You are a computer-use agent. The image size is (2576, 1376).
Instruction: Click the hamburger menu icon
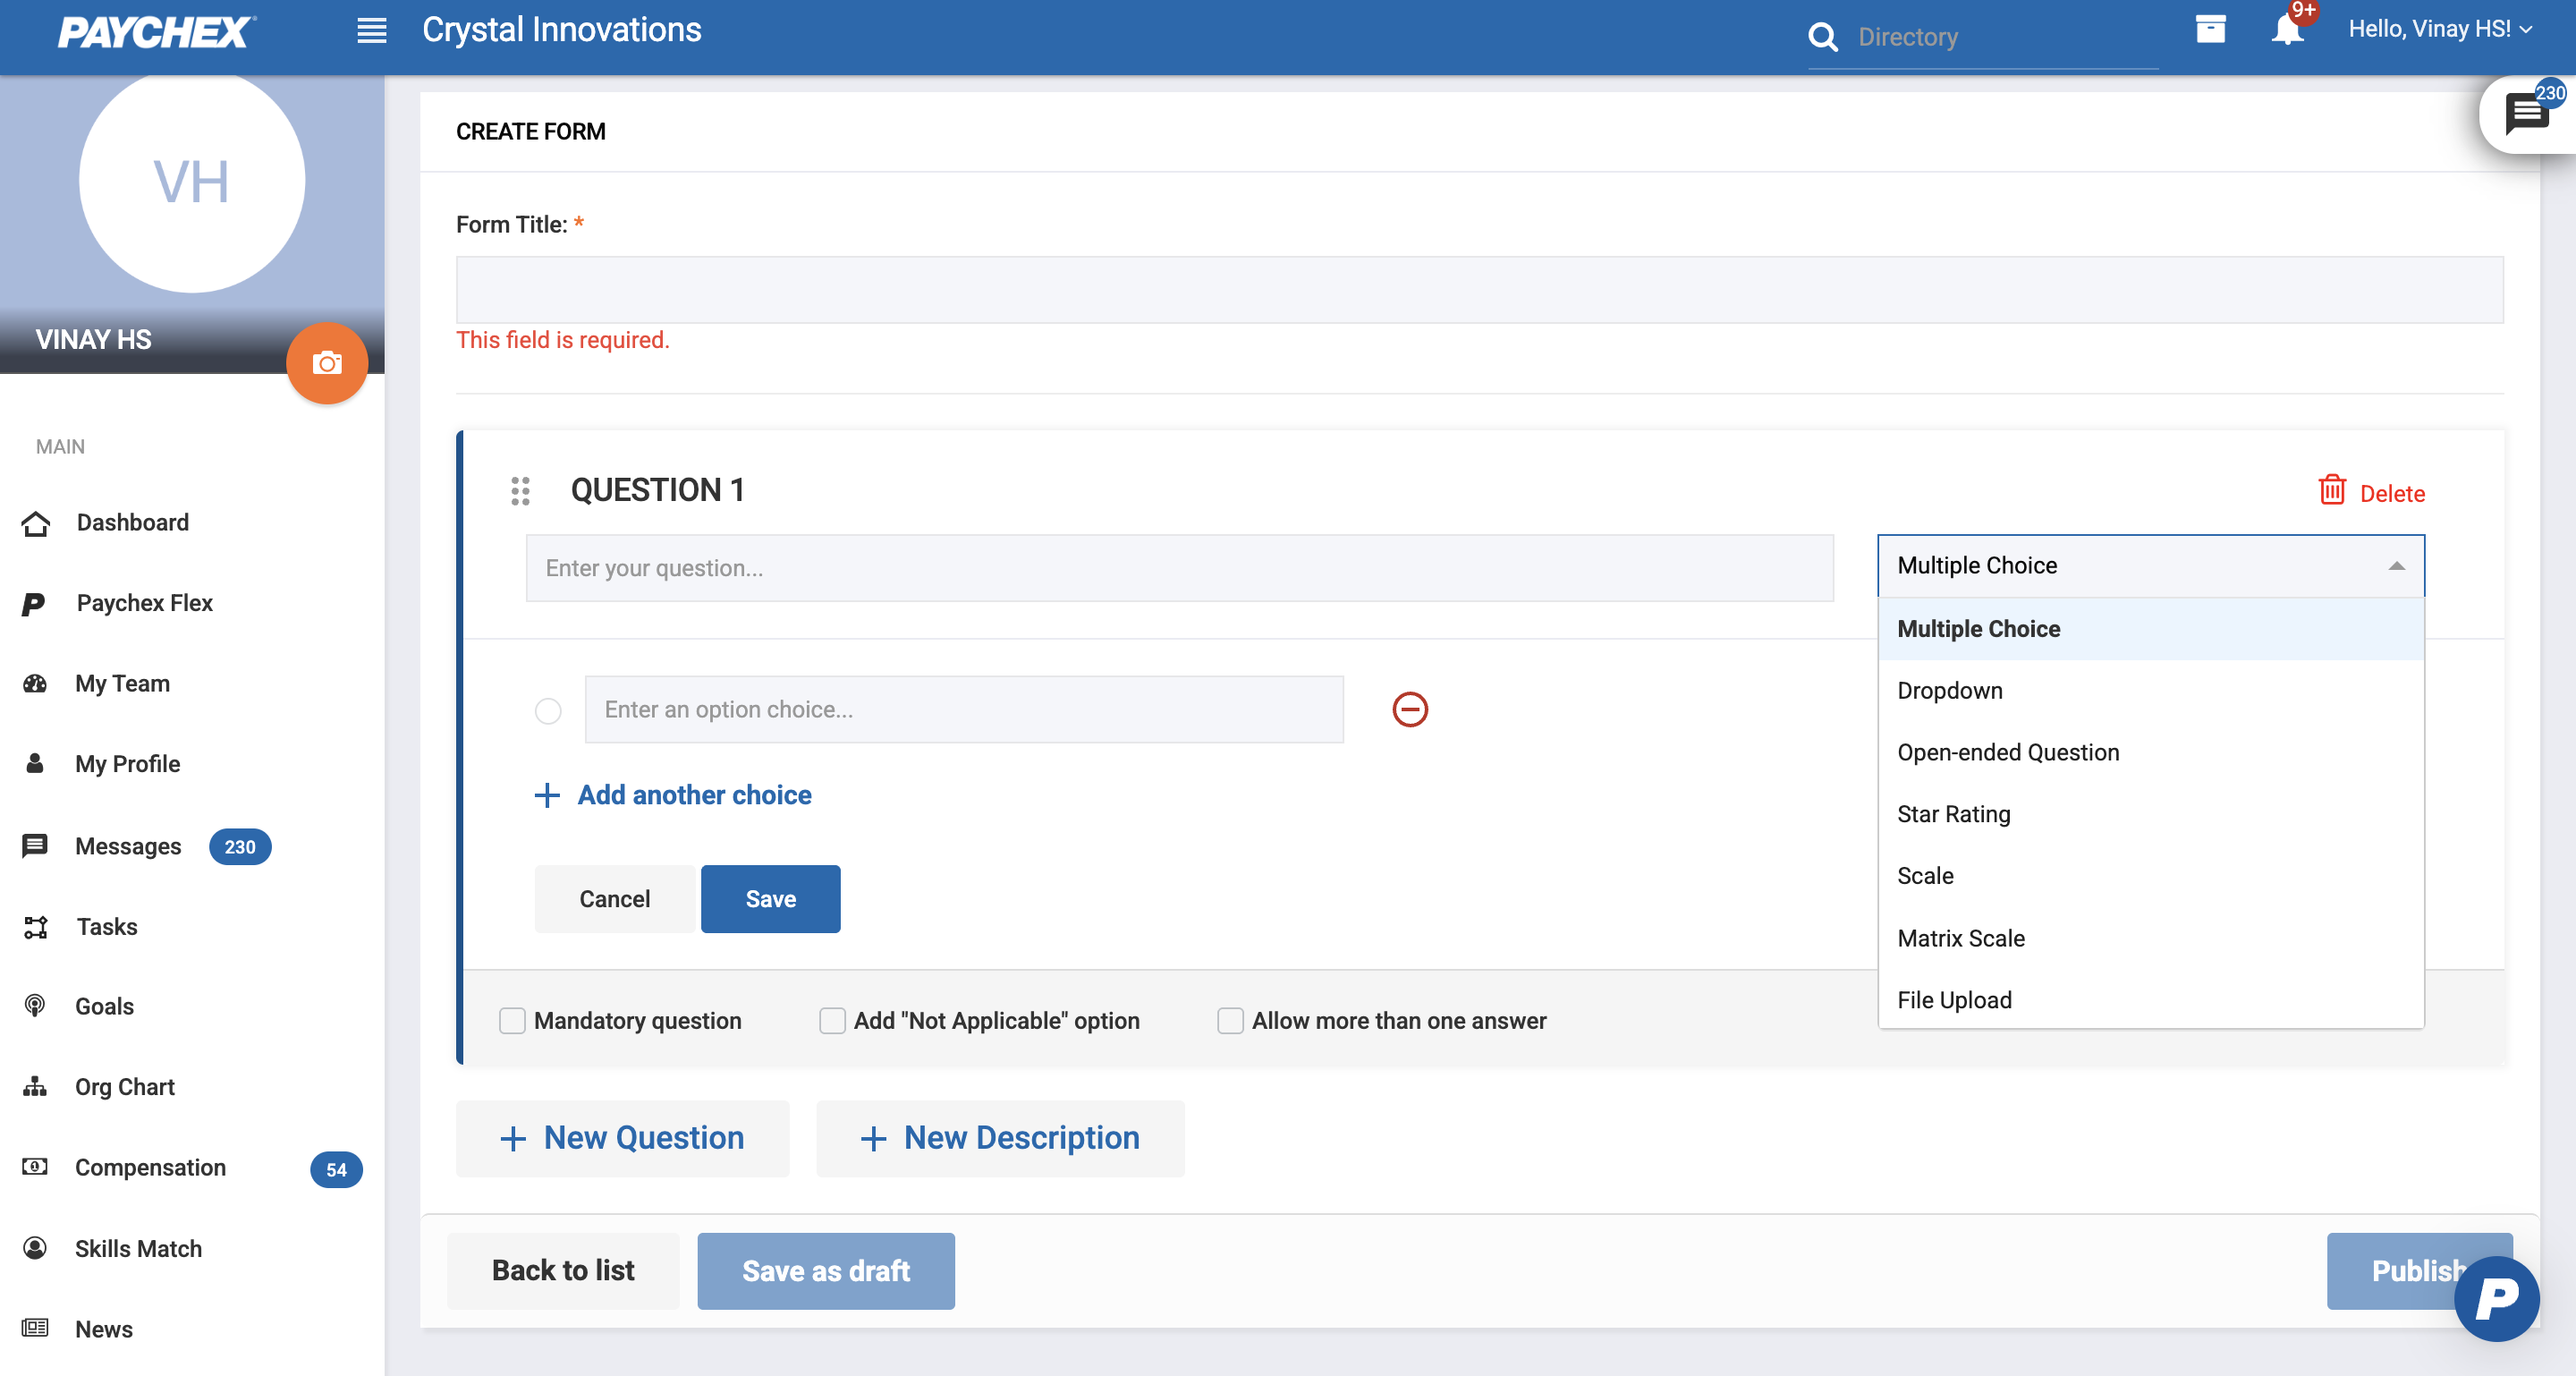tap(371, 31)
